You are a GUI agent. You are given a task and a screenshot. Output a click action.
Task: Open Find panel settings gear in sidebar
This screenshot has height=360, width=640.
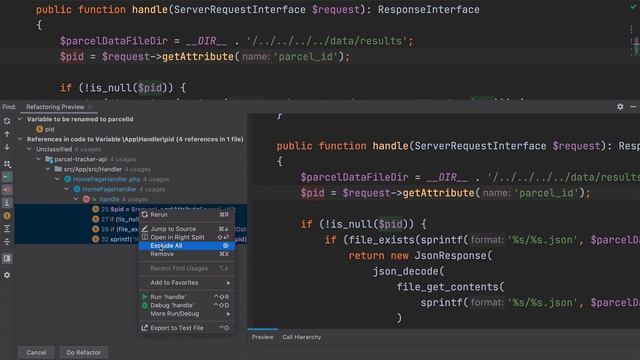(x=7, y=275)
